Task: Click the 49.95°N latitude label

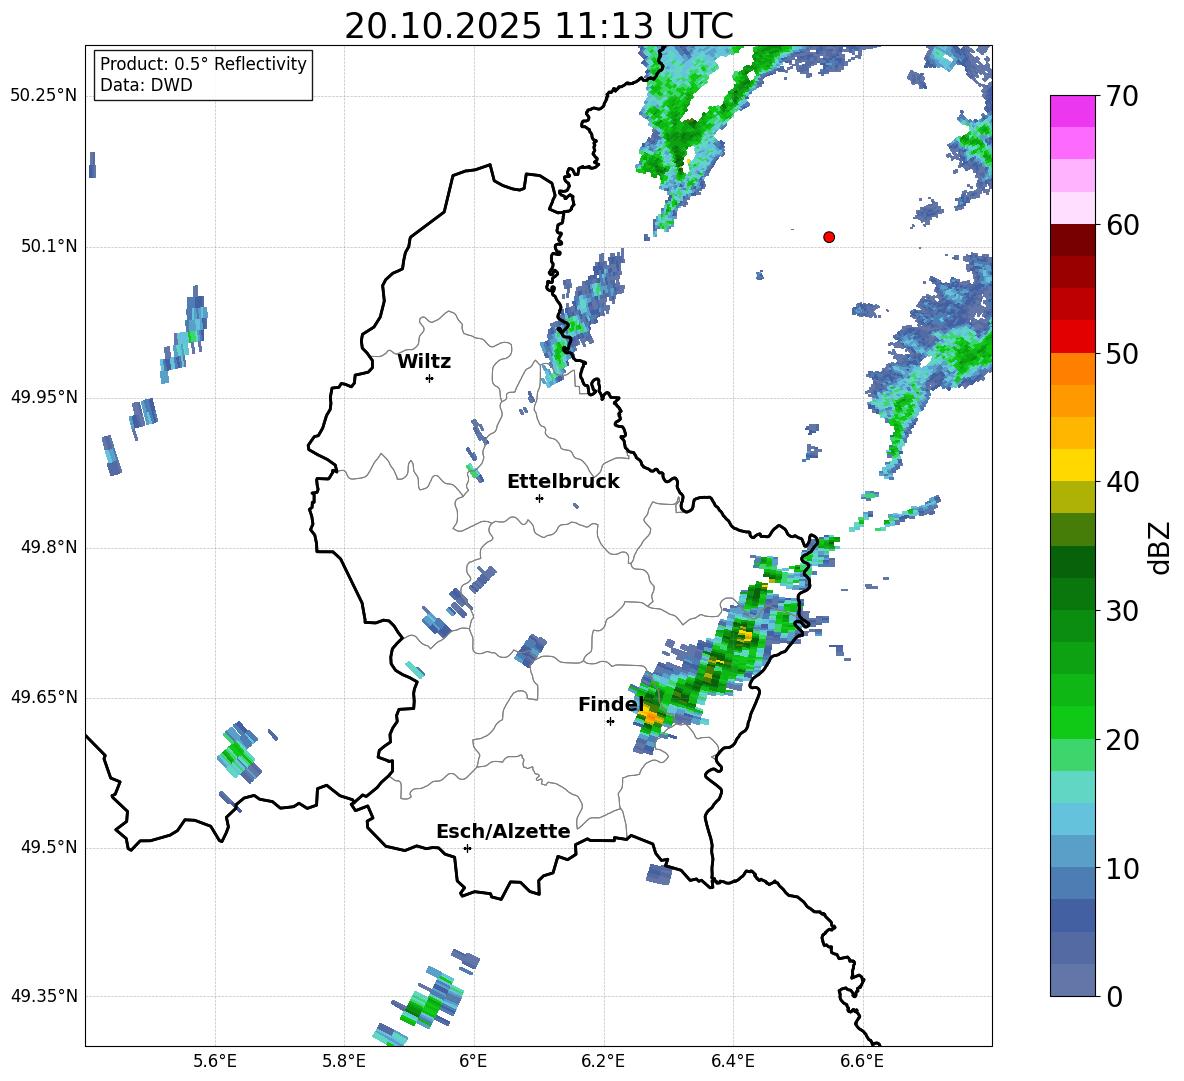Action: (x=44, y=397)
